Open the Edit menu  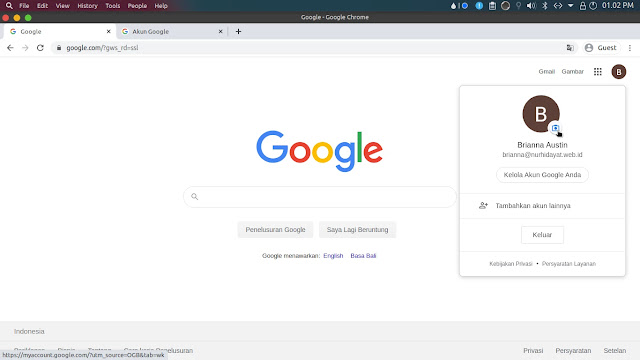[42, 6]
